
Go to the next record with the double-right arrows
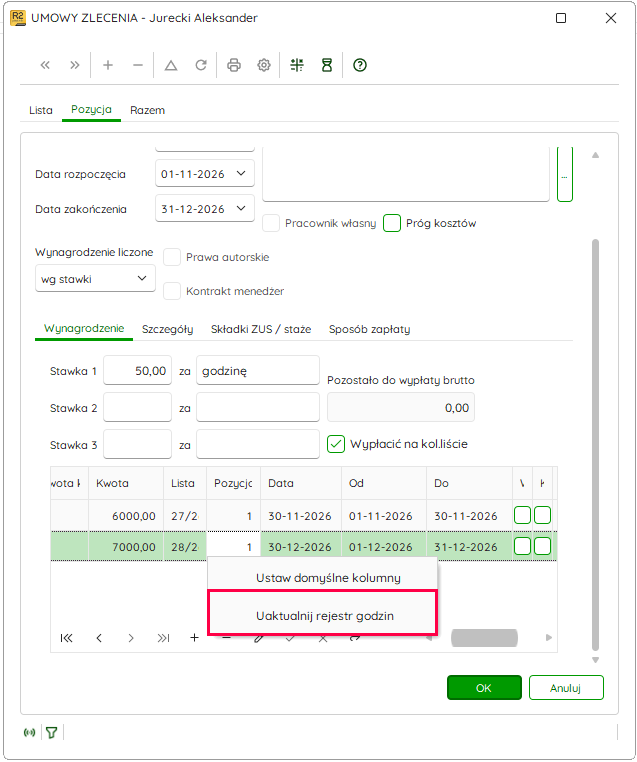click(x=74, y=65)
